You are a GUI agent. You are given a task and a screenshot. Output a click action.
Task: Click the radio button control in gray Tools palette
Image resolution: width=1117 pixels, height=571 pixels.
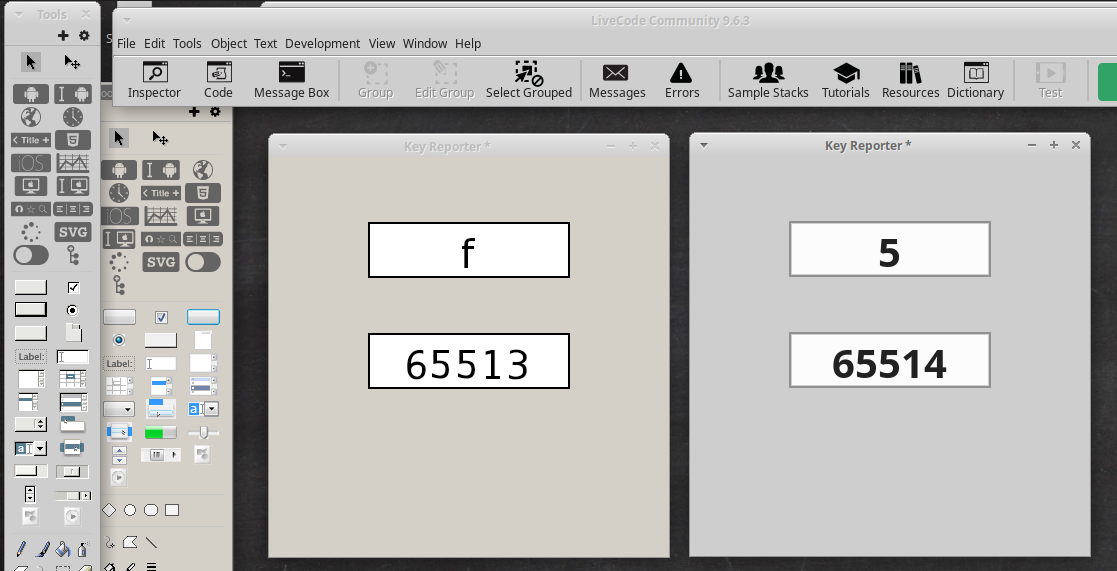[x=72, y=310]
